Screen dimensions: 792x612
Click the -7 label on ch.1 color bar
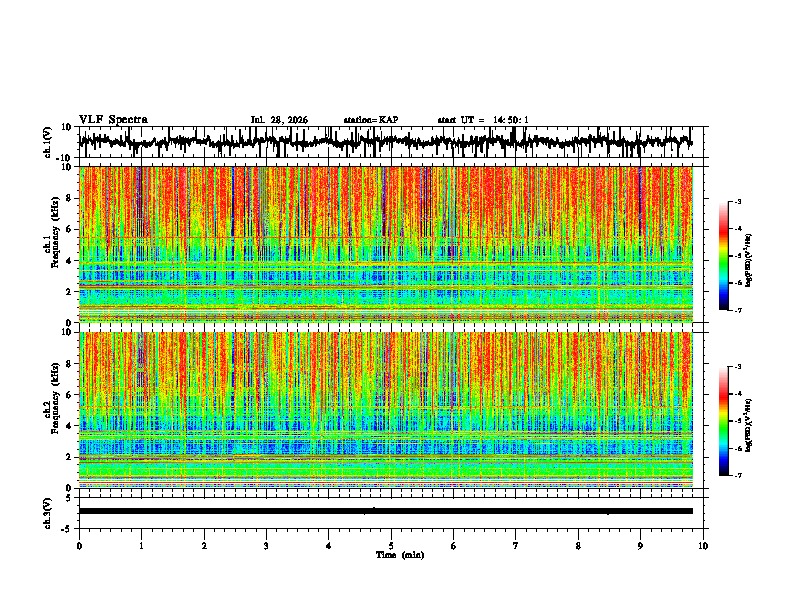coord(737,310)
